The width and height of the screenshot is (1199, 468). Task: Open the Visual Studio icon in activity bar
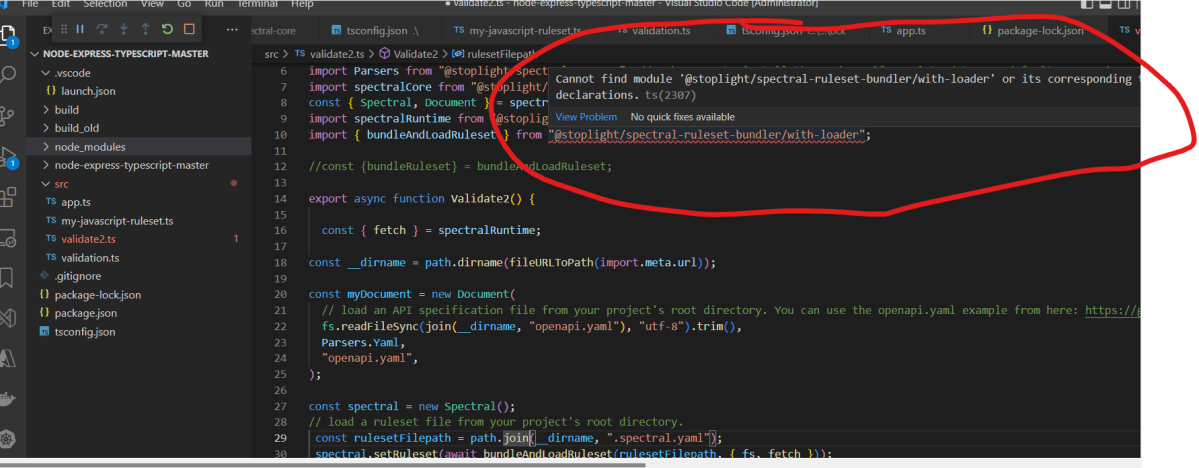tap(8, 318)
